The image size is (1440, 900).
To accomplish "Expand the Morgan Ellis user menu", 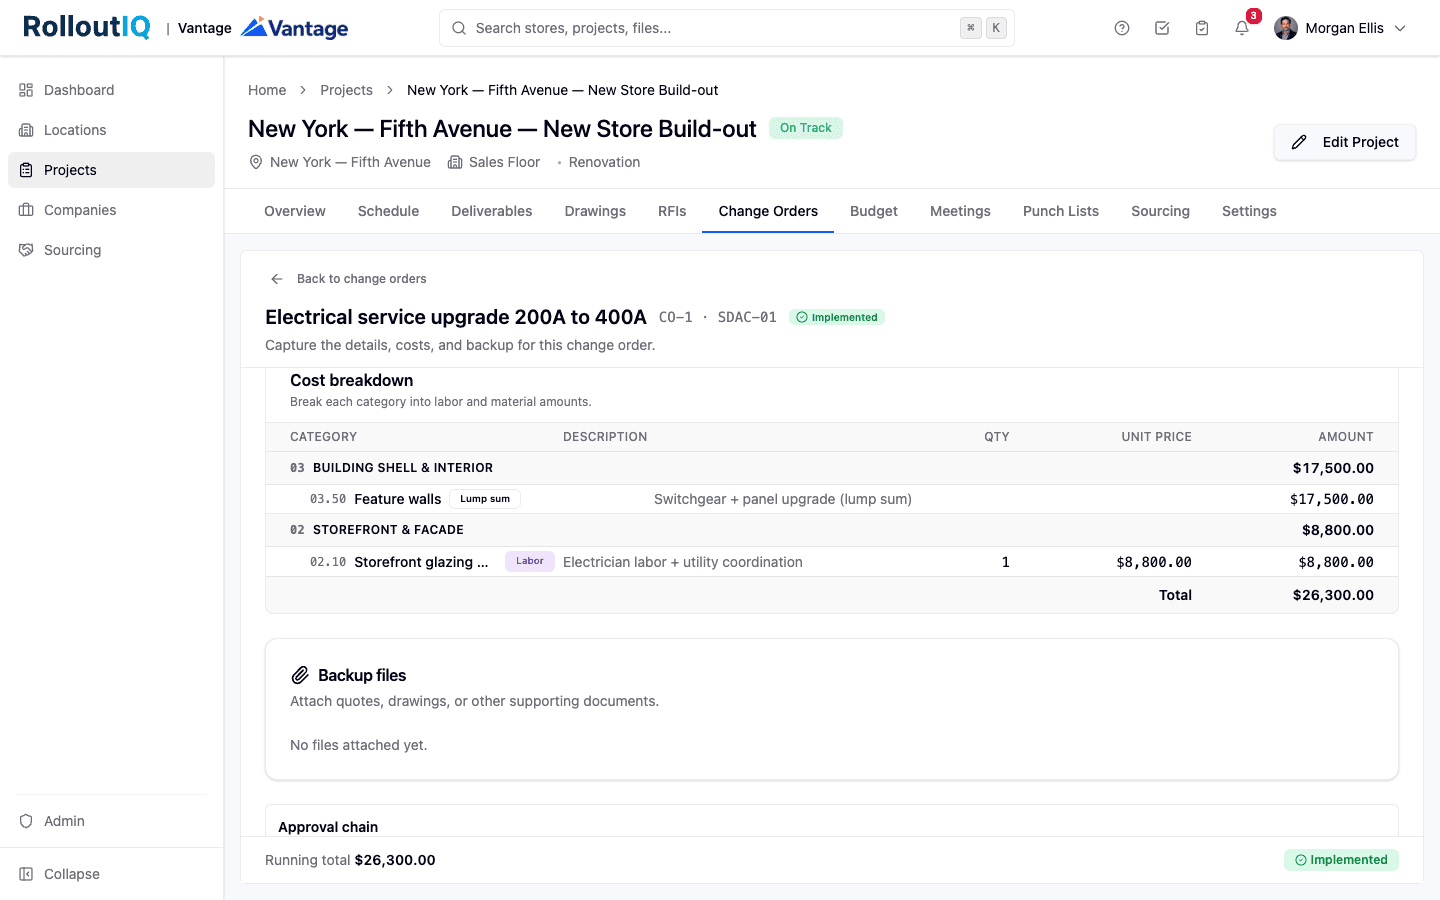I will click(x=1341, y=28).
